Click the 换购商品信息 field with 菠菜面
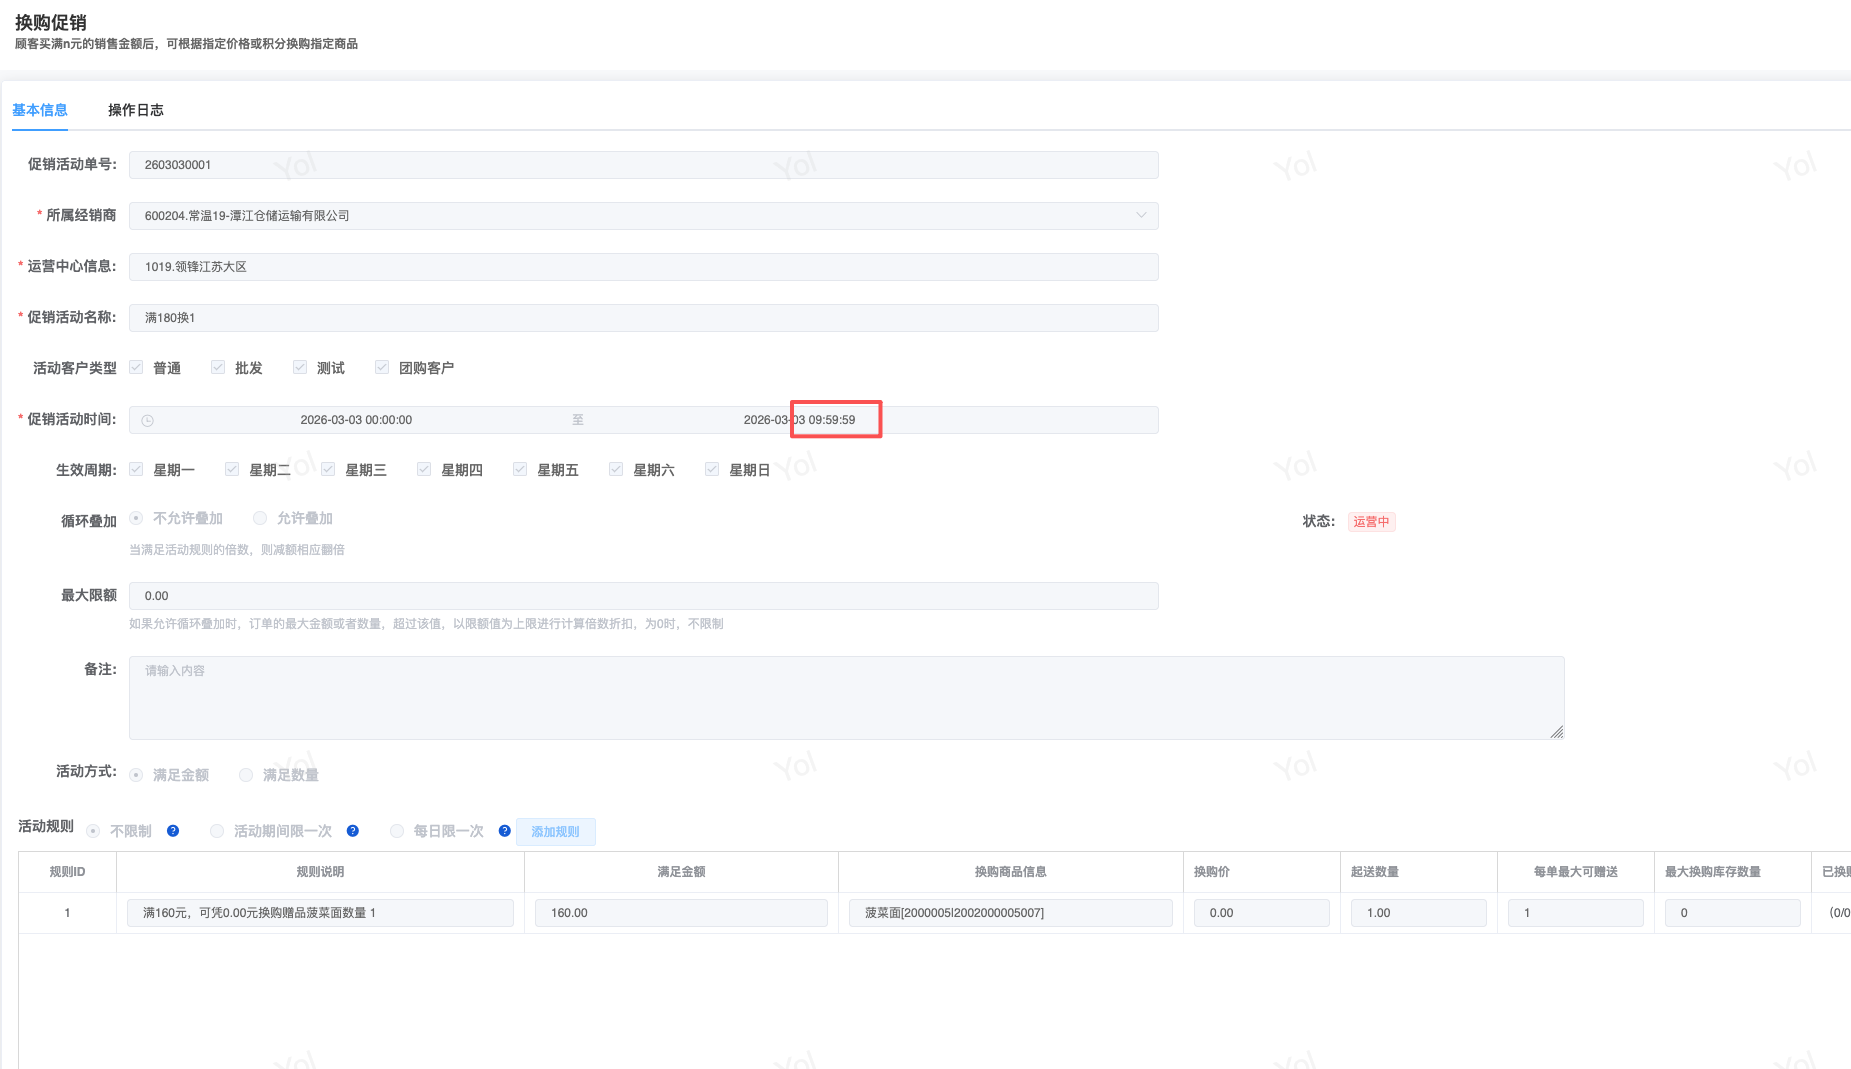 pos(1010,913)
